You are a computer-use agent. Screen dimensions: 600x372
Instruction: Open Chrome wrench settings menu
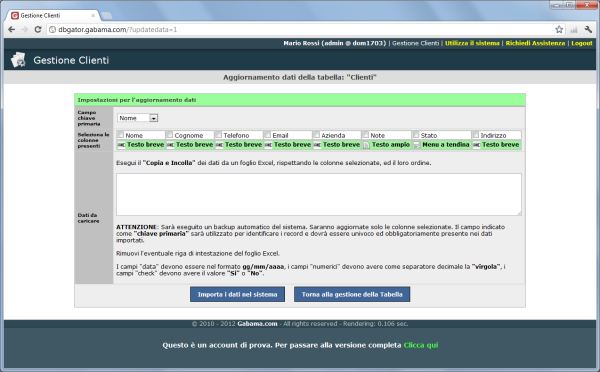[x=588, y=29]
